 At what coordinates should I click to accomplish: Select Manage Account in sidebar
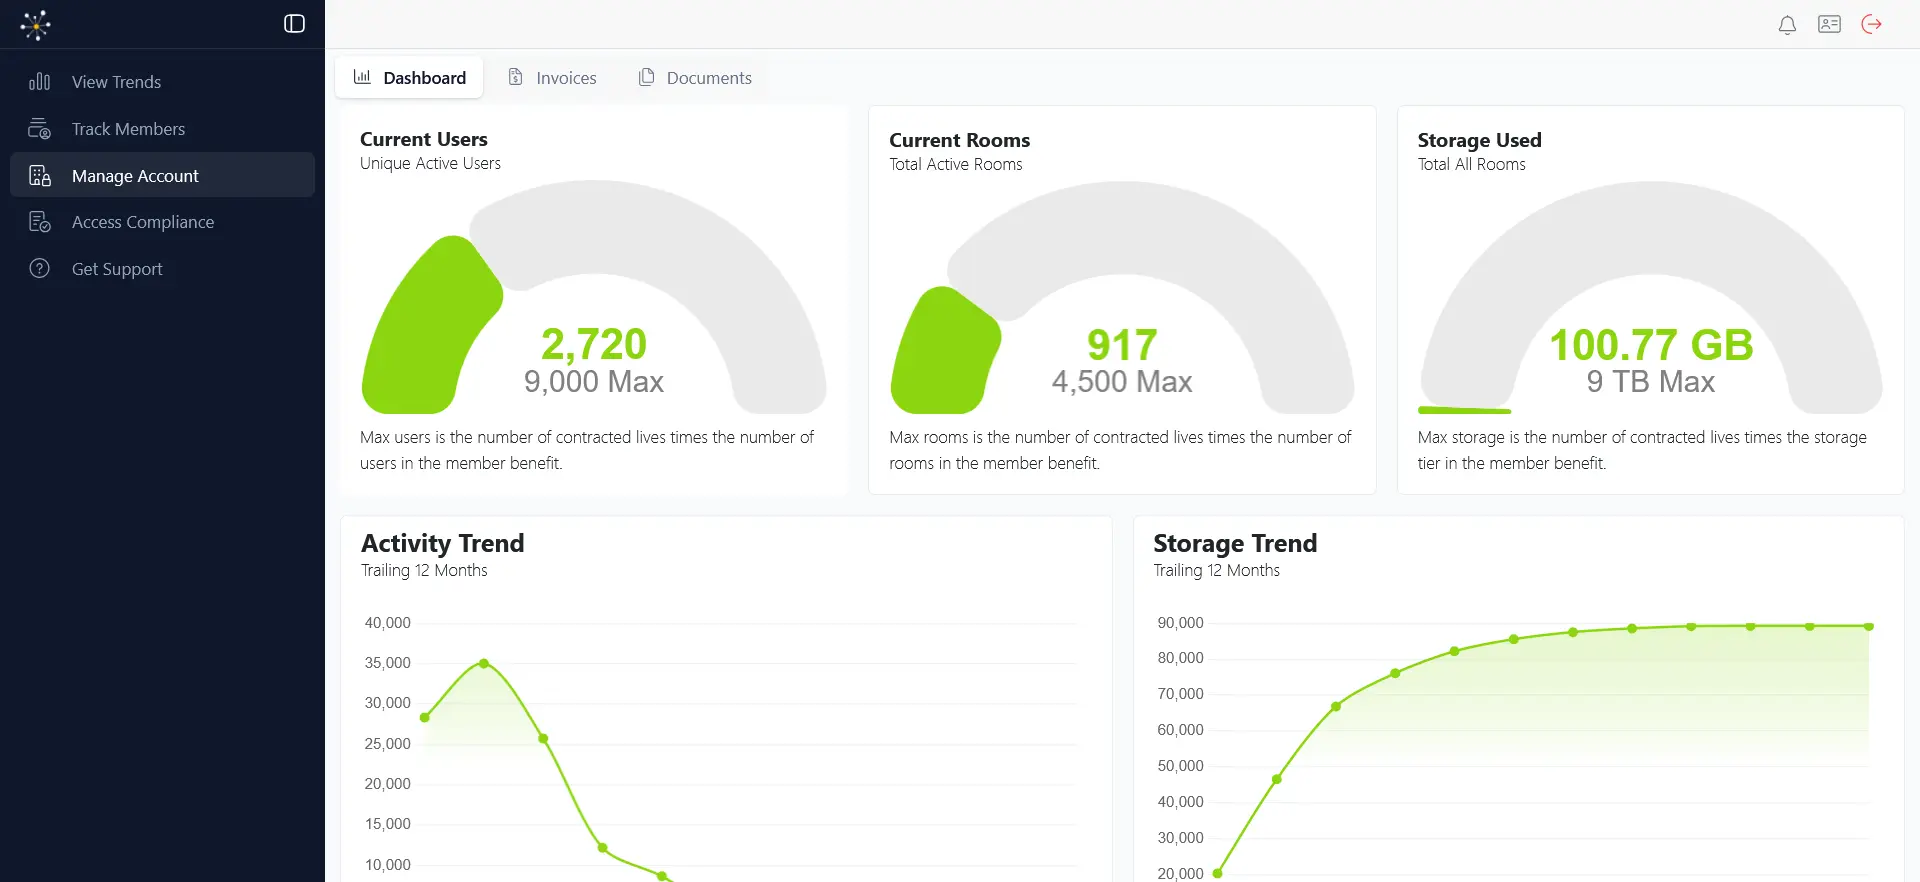162,175
